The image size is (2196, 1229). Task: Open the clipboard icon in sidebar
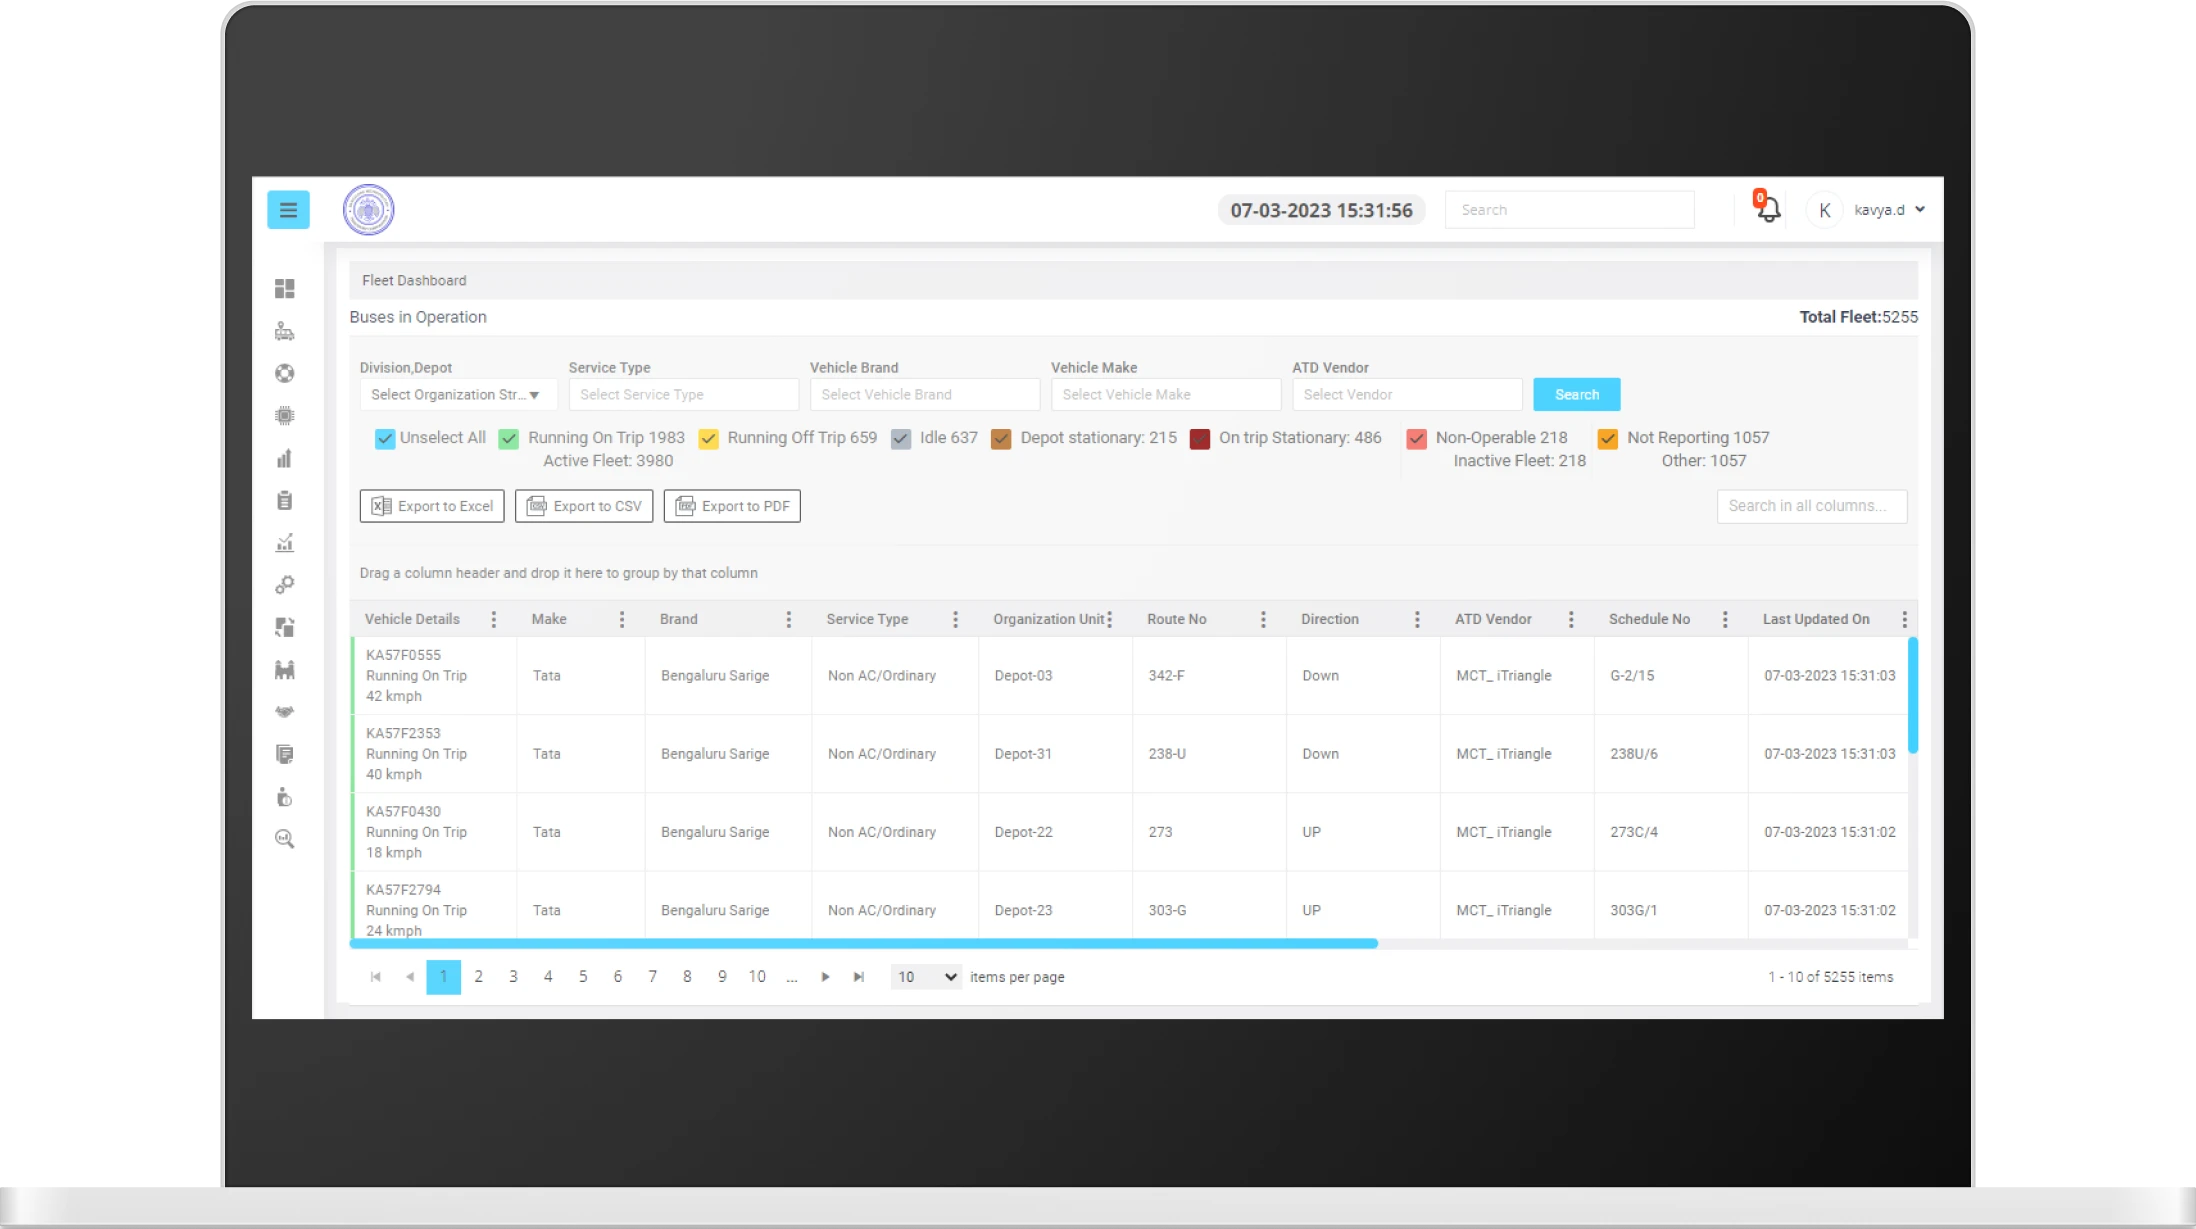pyautogui.click(x=285, y=501)
